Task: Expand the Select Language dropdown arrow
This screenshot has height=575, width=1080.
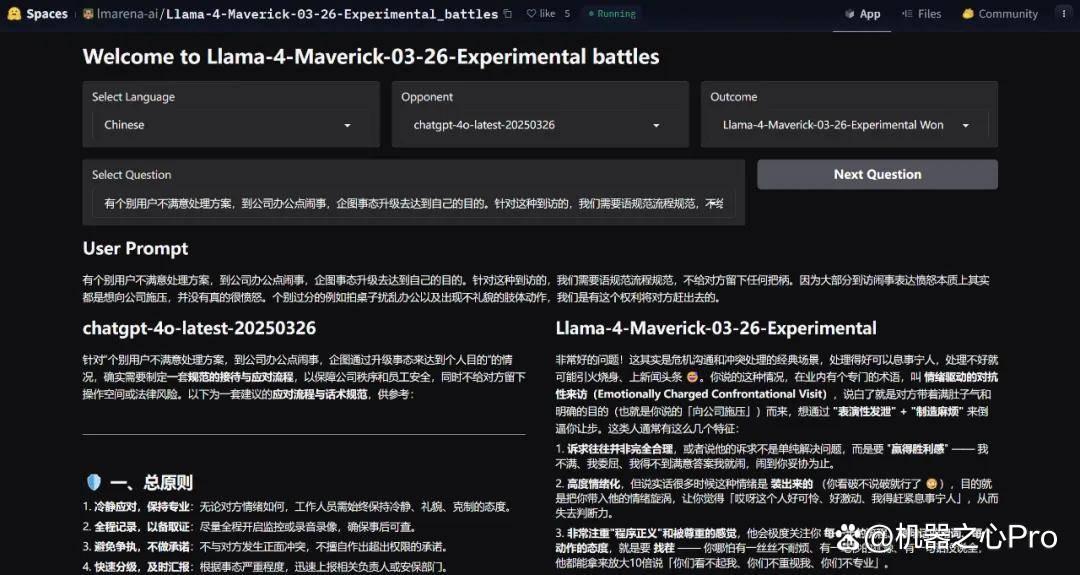Action: tap(347, 125)
